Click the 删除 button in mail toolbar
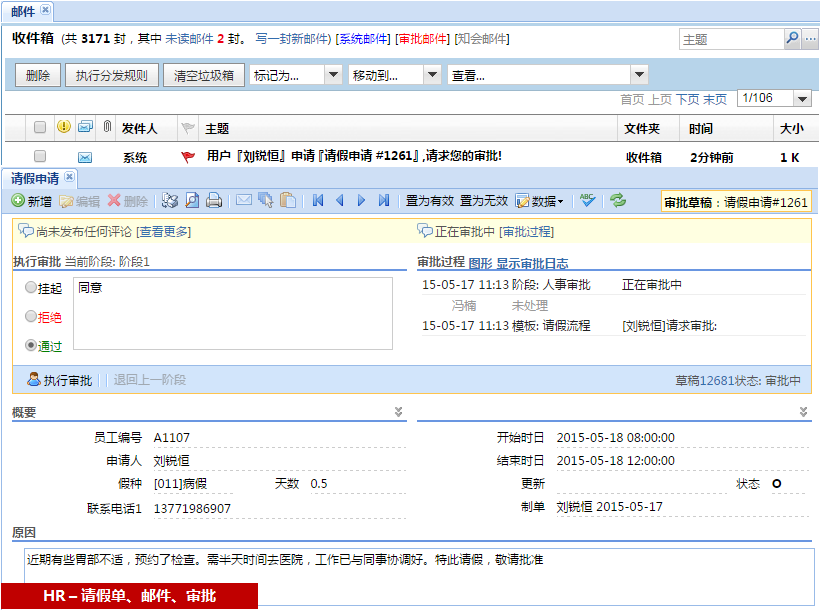This screenshot has width=821, height=611. click(x=38, y=75)
